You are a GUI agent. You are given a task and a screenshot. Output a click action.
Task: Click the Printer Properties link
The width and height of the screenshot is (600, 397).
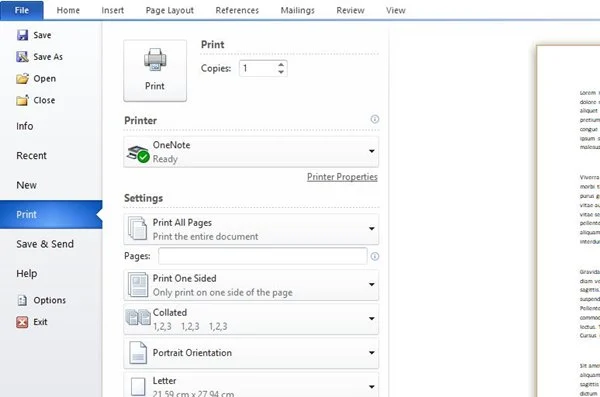[342, 177]
